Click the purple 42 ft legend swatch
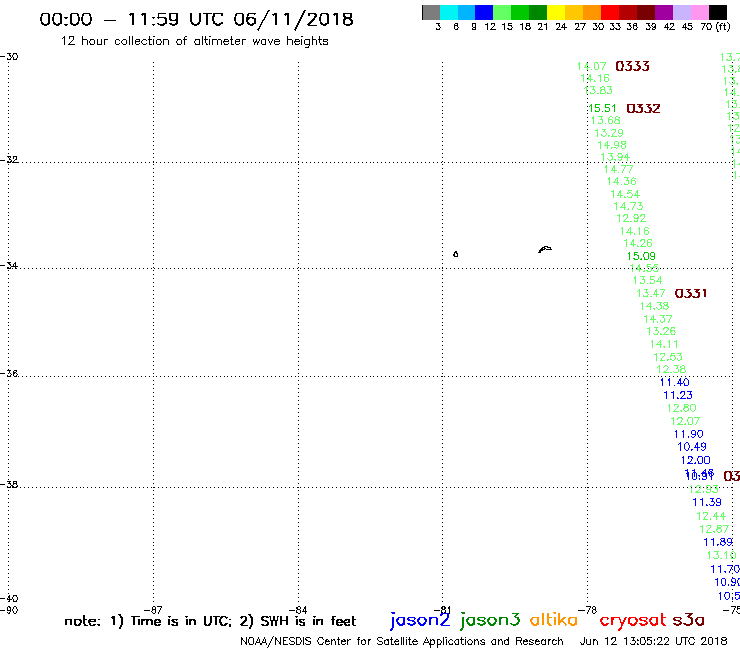 coord(663,12)
